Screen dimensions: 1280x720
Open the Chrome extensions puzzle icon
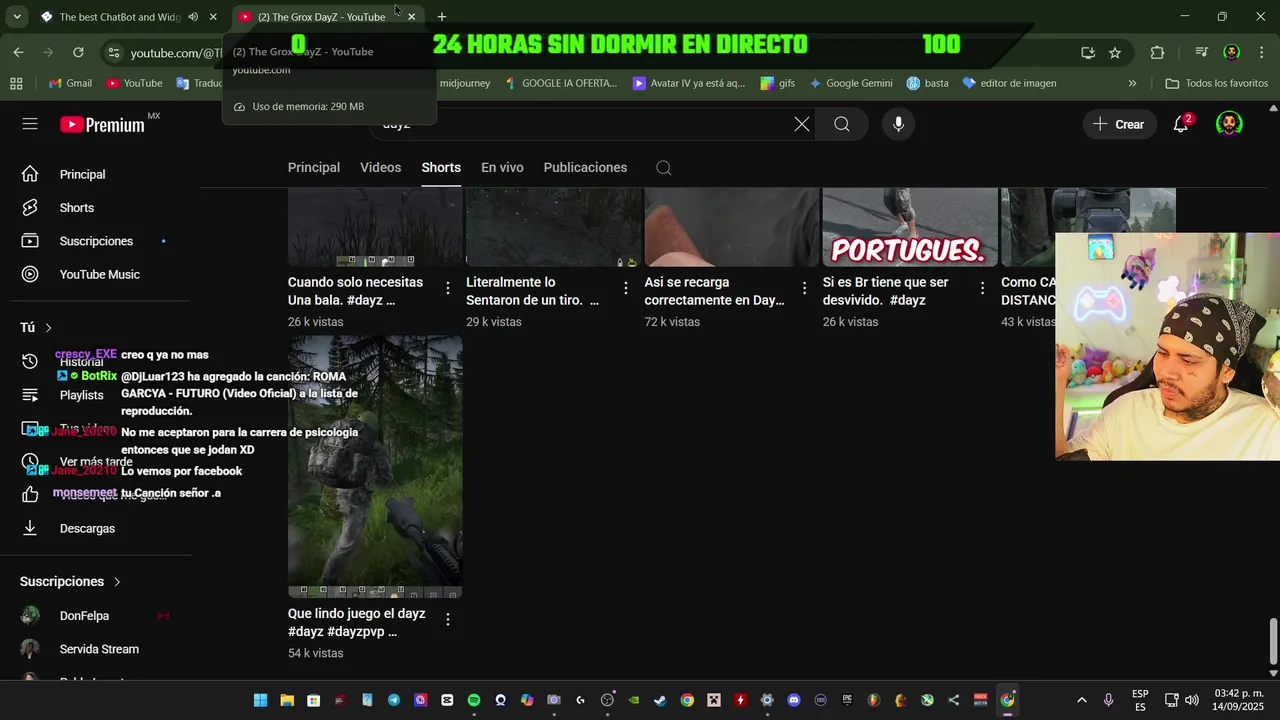pyautogui.click(x=1157, y=52)
